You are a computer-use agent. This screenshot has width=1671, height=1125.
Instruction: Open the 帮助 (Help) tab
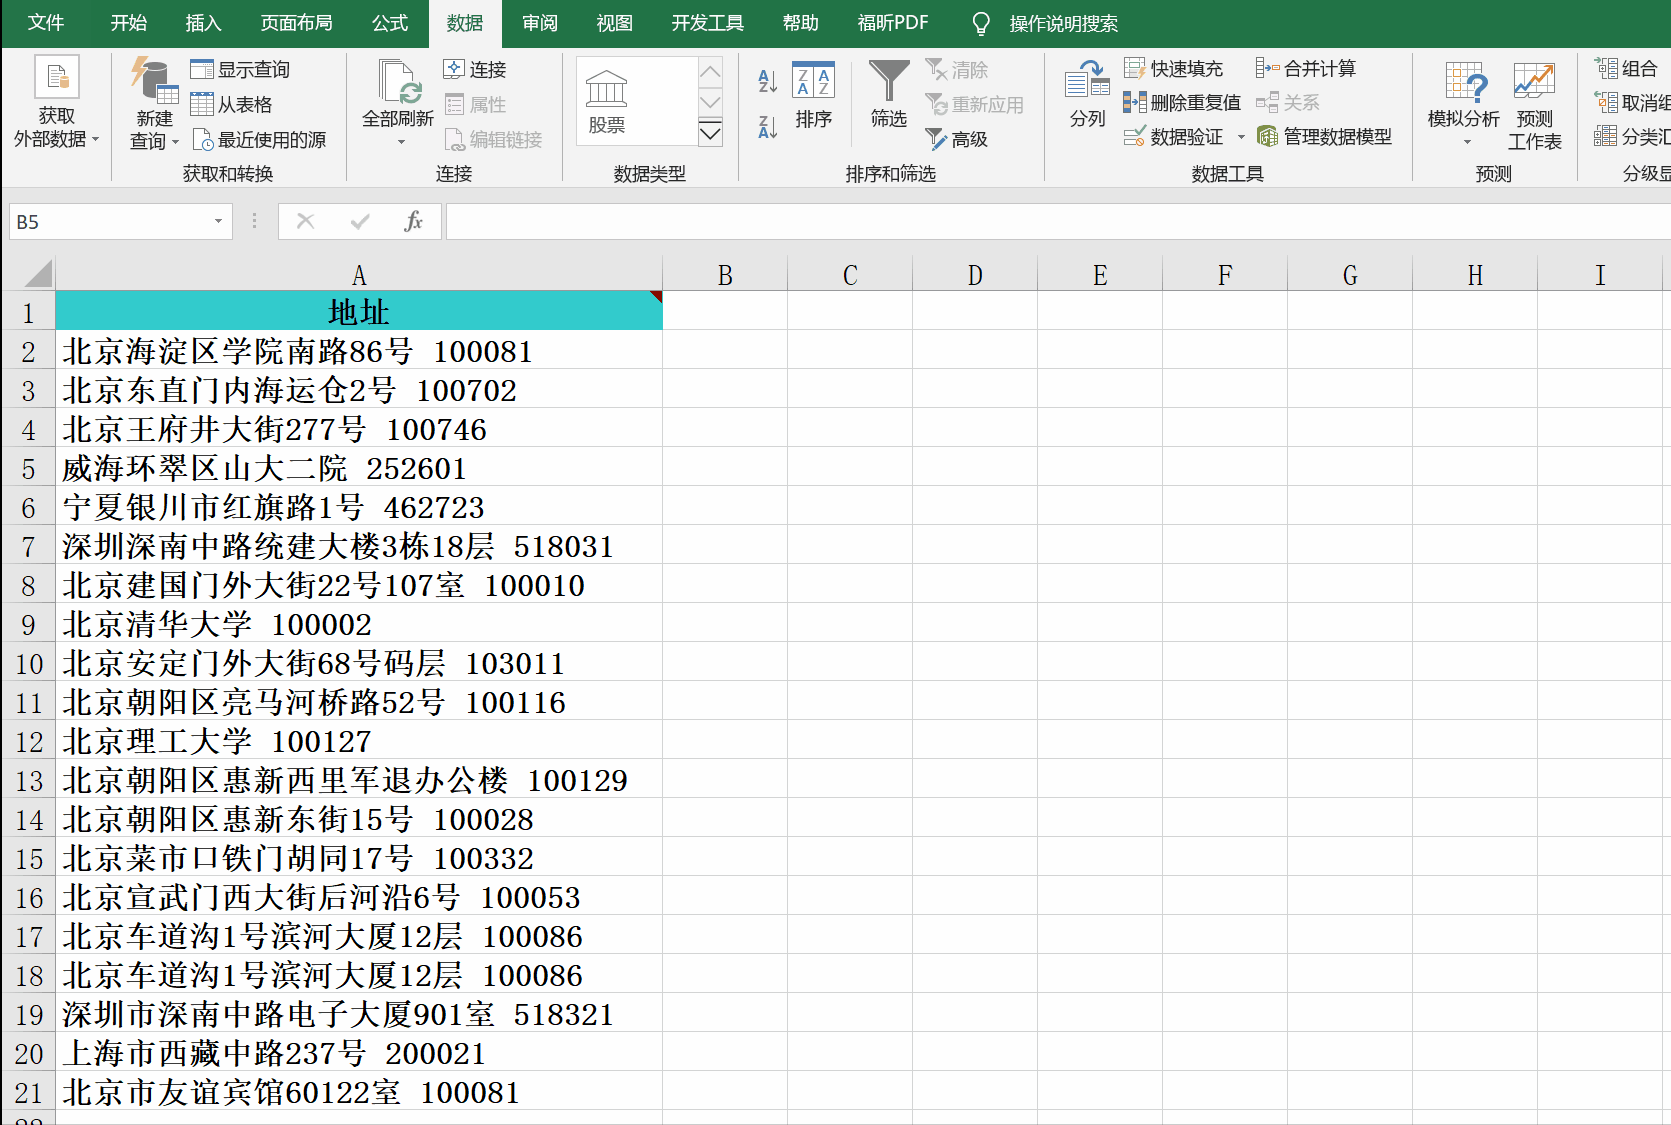coord(800,23)
